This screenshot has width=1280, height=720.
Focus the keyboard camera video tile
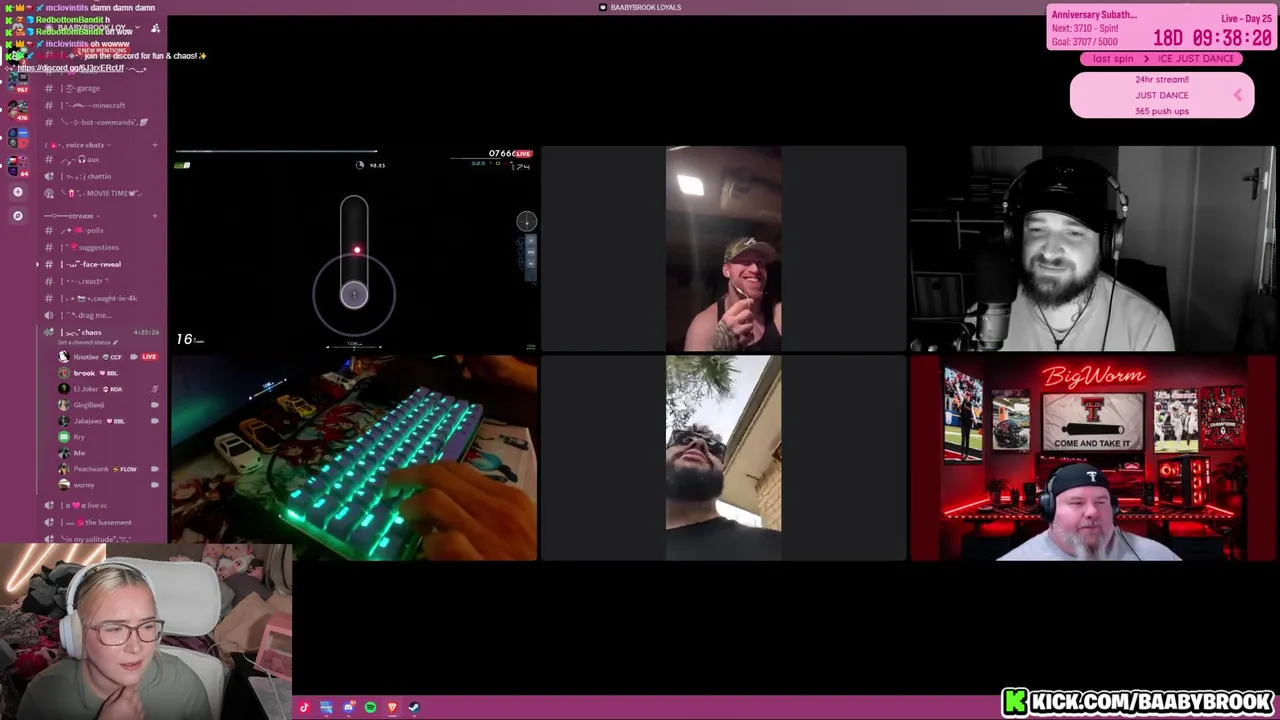point(355,457)
